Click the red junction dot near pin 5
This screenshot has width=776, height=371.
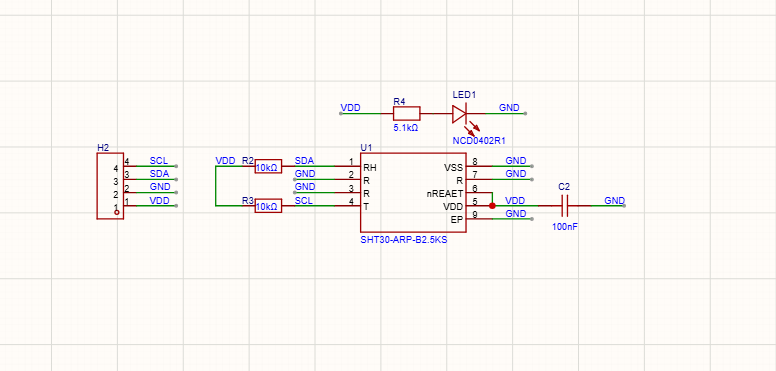click(x=492, y=206)
